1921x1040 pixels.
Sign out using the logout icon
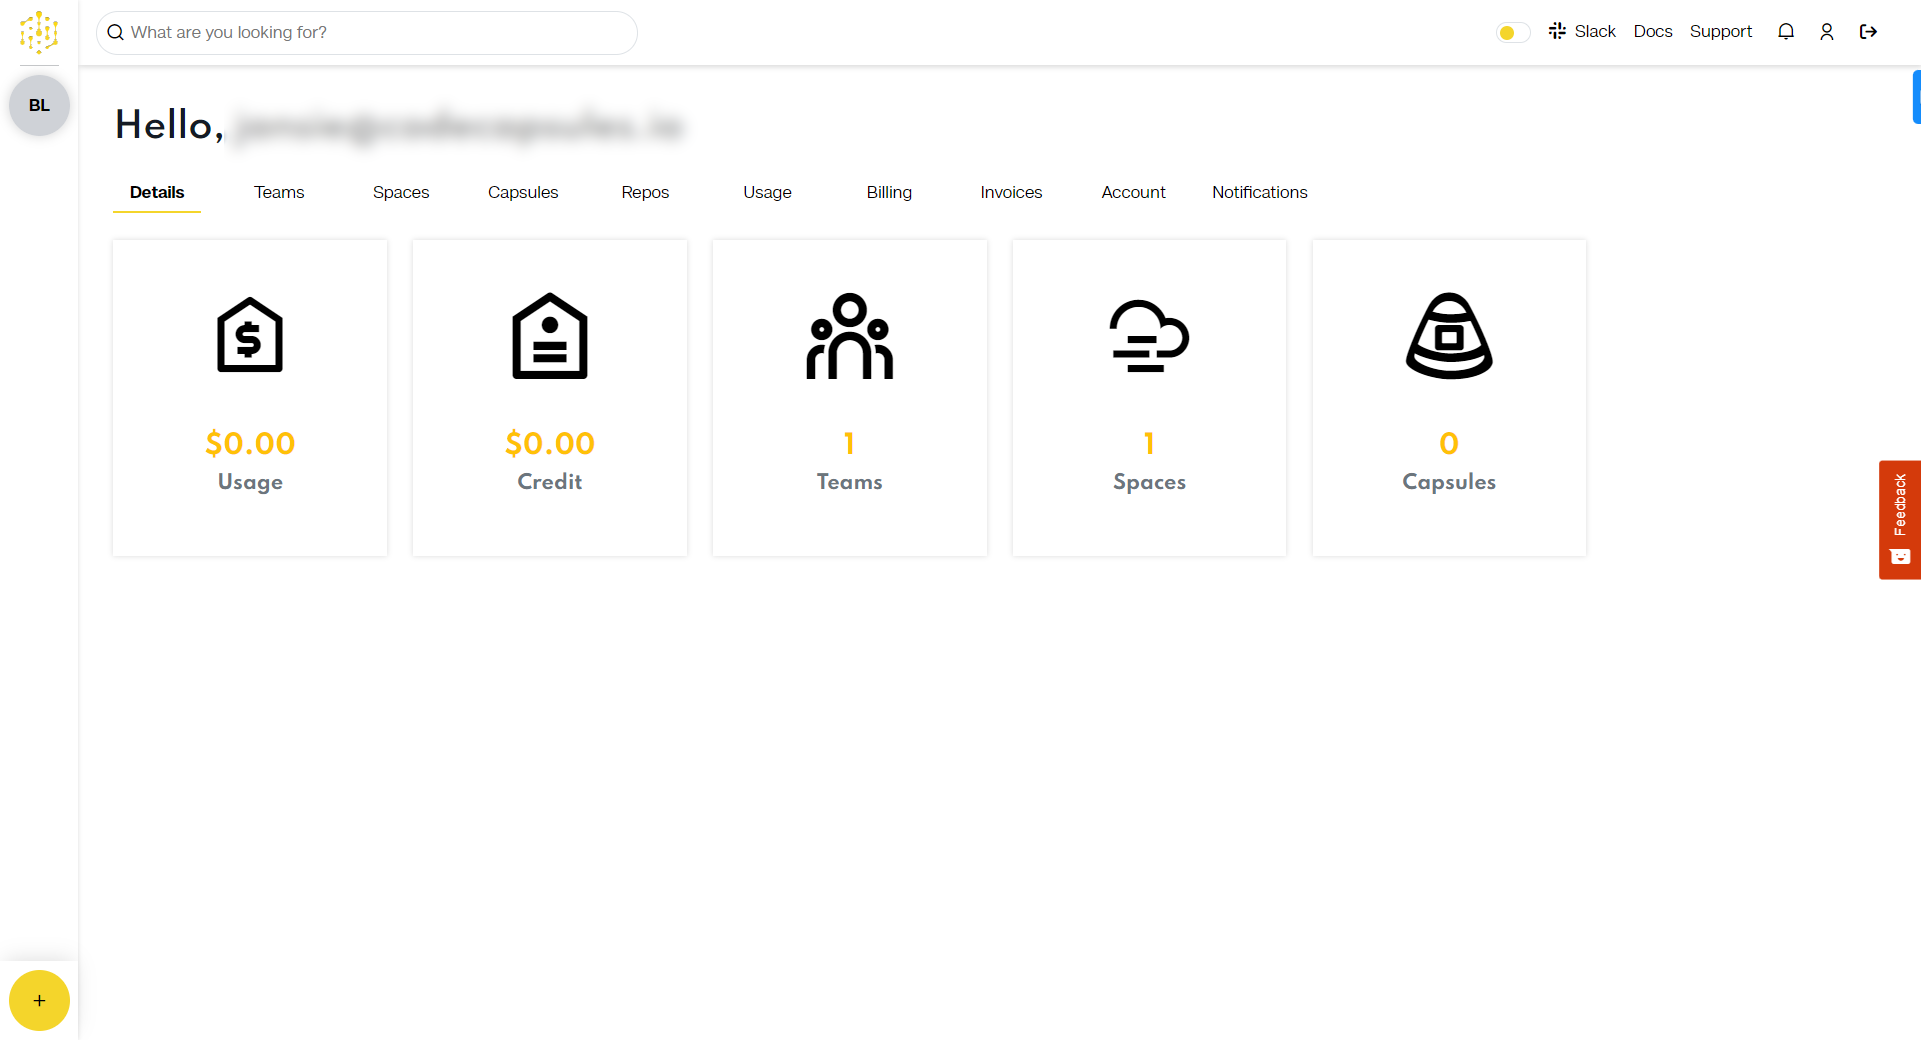pyautogui.click(x=1868, y=31)
